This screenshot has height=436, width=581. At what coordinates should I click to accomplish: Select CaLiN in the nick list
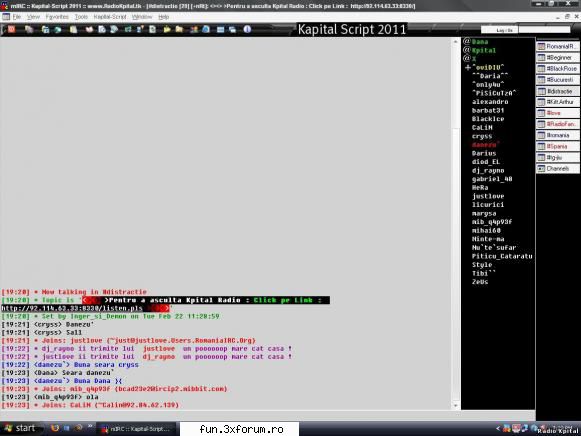coord(482,127)
